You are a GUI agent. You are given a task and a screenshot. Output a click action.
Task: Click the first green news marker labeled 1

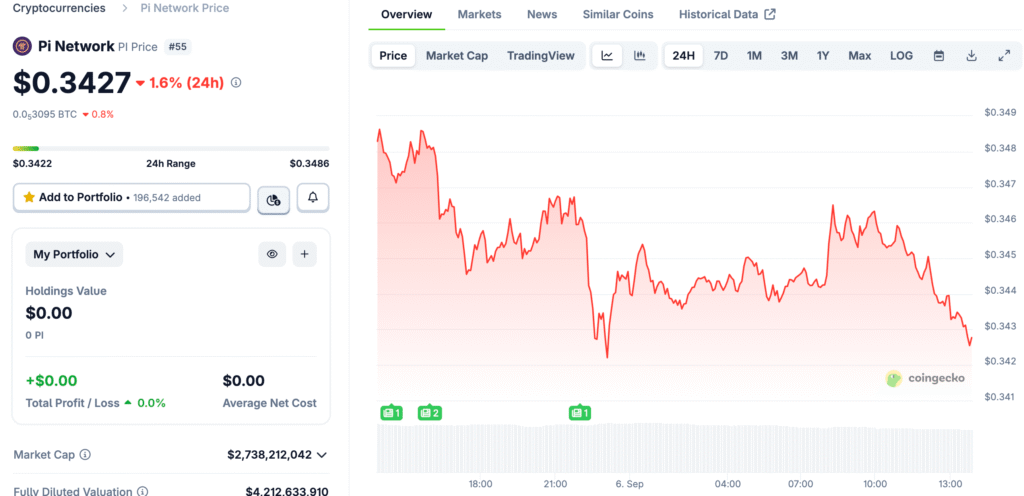click(x=391, y=412)
